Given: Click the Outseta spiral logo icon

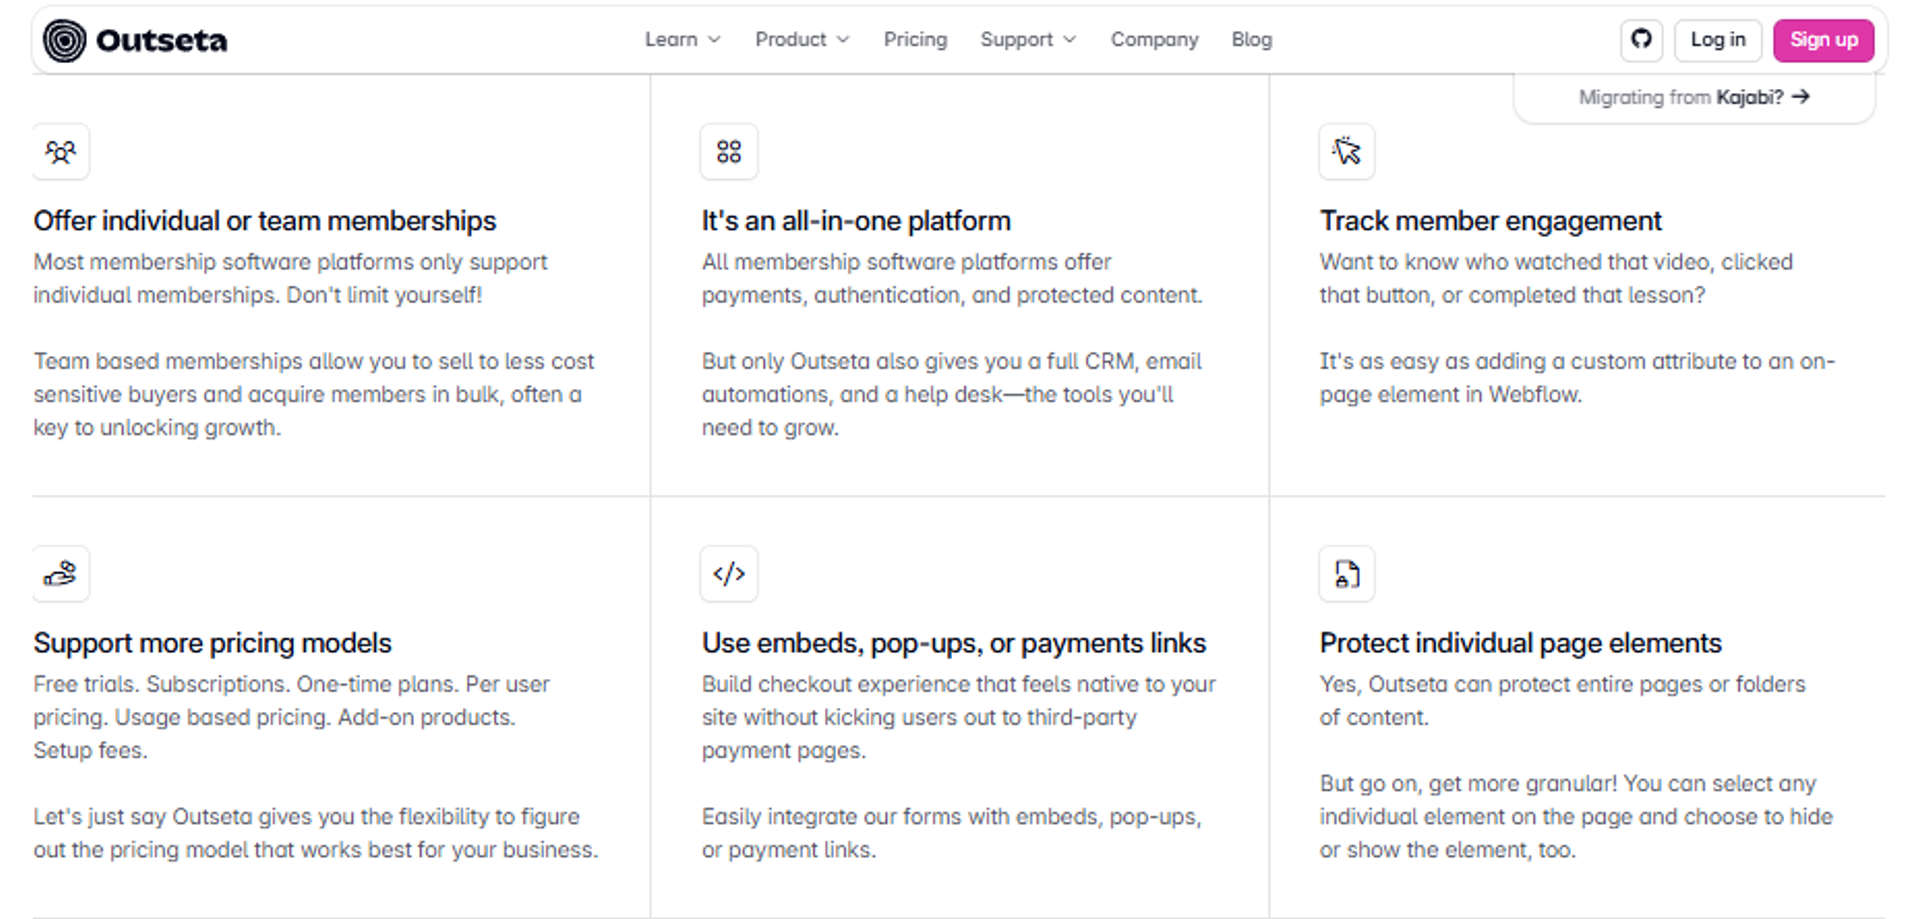Looking at the screenshot, I should 64,40.
